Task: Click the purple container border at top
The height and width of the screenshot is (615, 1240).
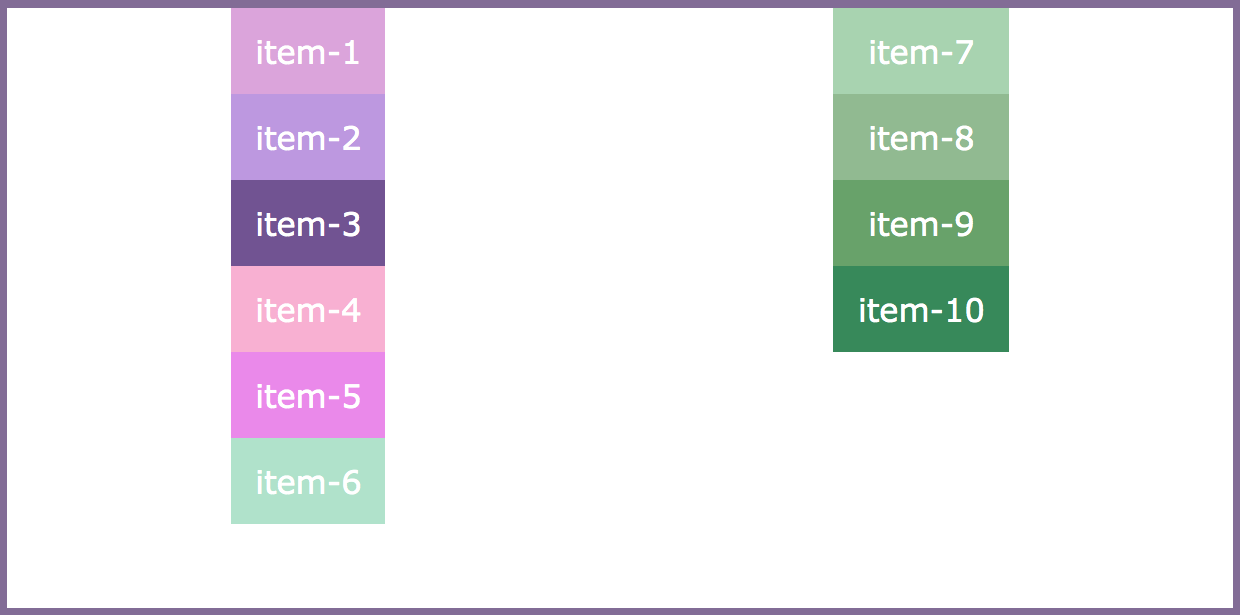Action: pyautogui.click(x=620, y=4)
